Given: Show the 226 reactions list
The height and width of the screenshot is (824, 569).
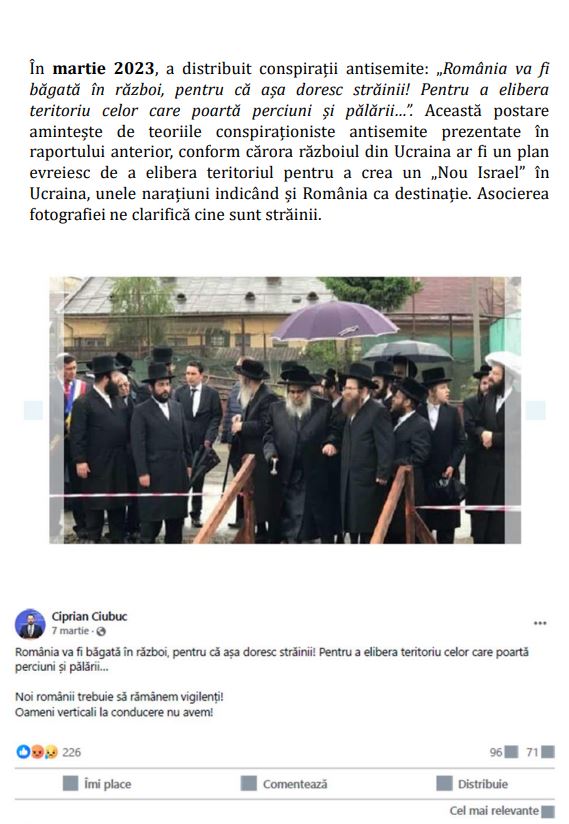Looking at the screenshot, I should pos(71,752).
